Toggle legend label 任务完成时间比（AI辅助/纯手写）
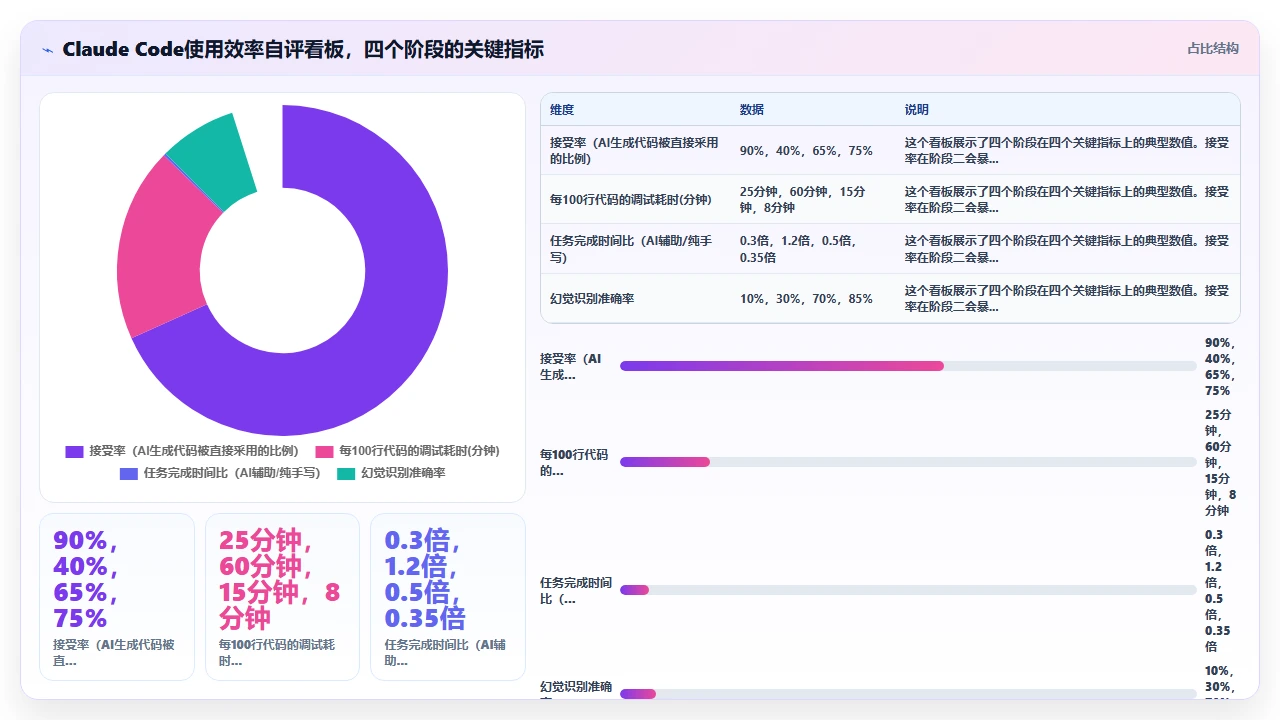Image resolution: width=1280 pixels, height=720 pixels. point(232,473)
